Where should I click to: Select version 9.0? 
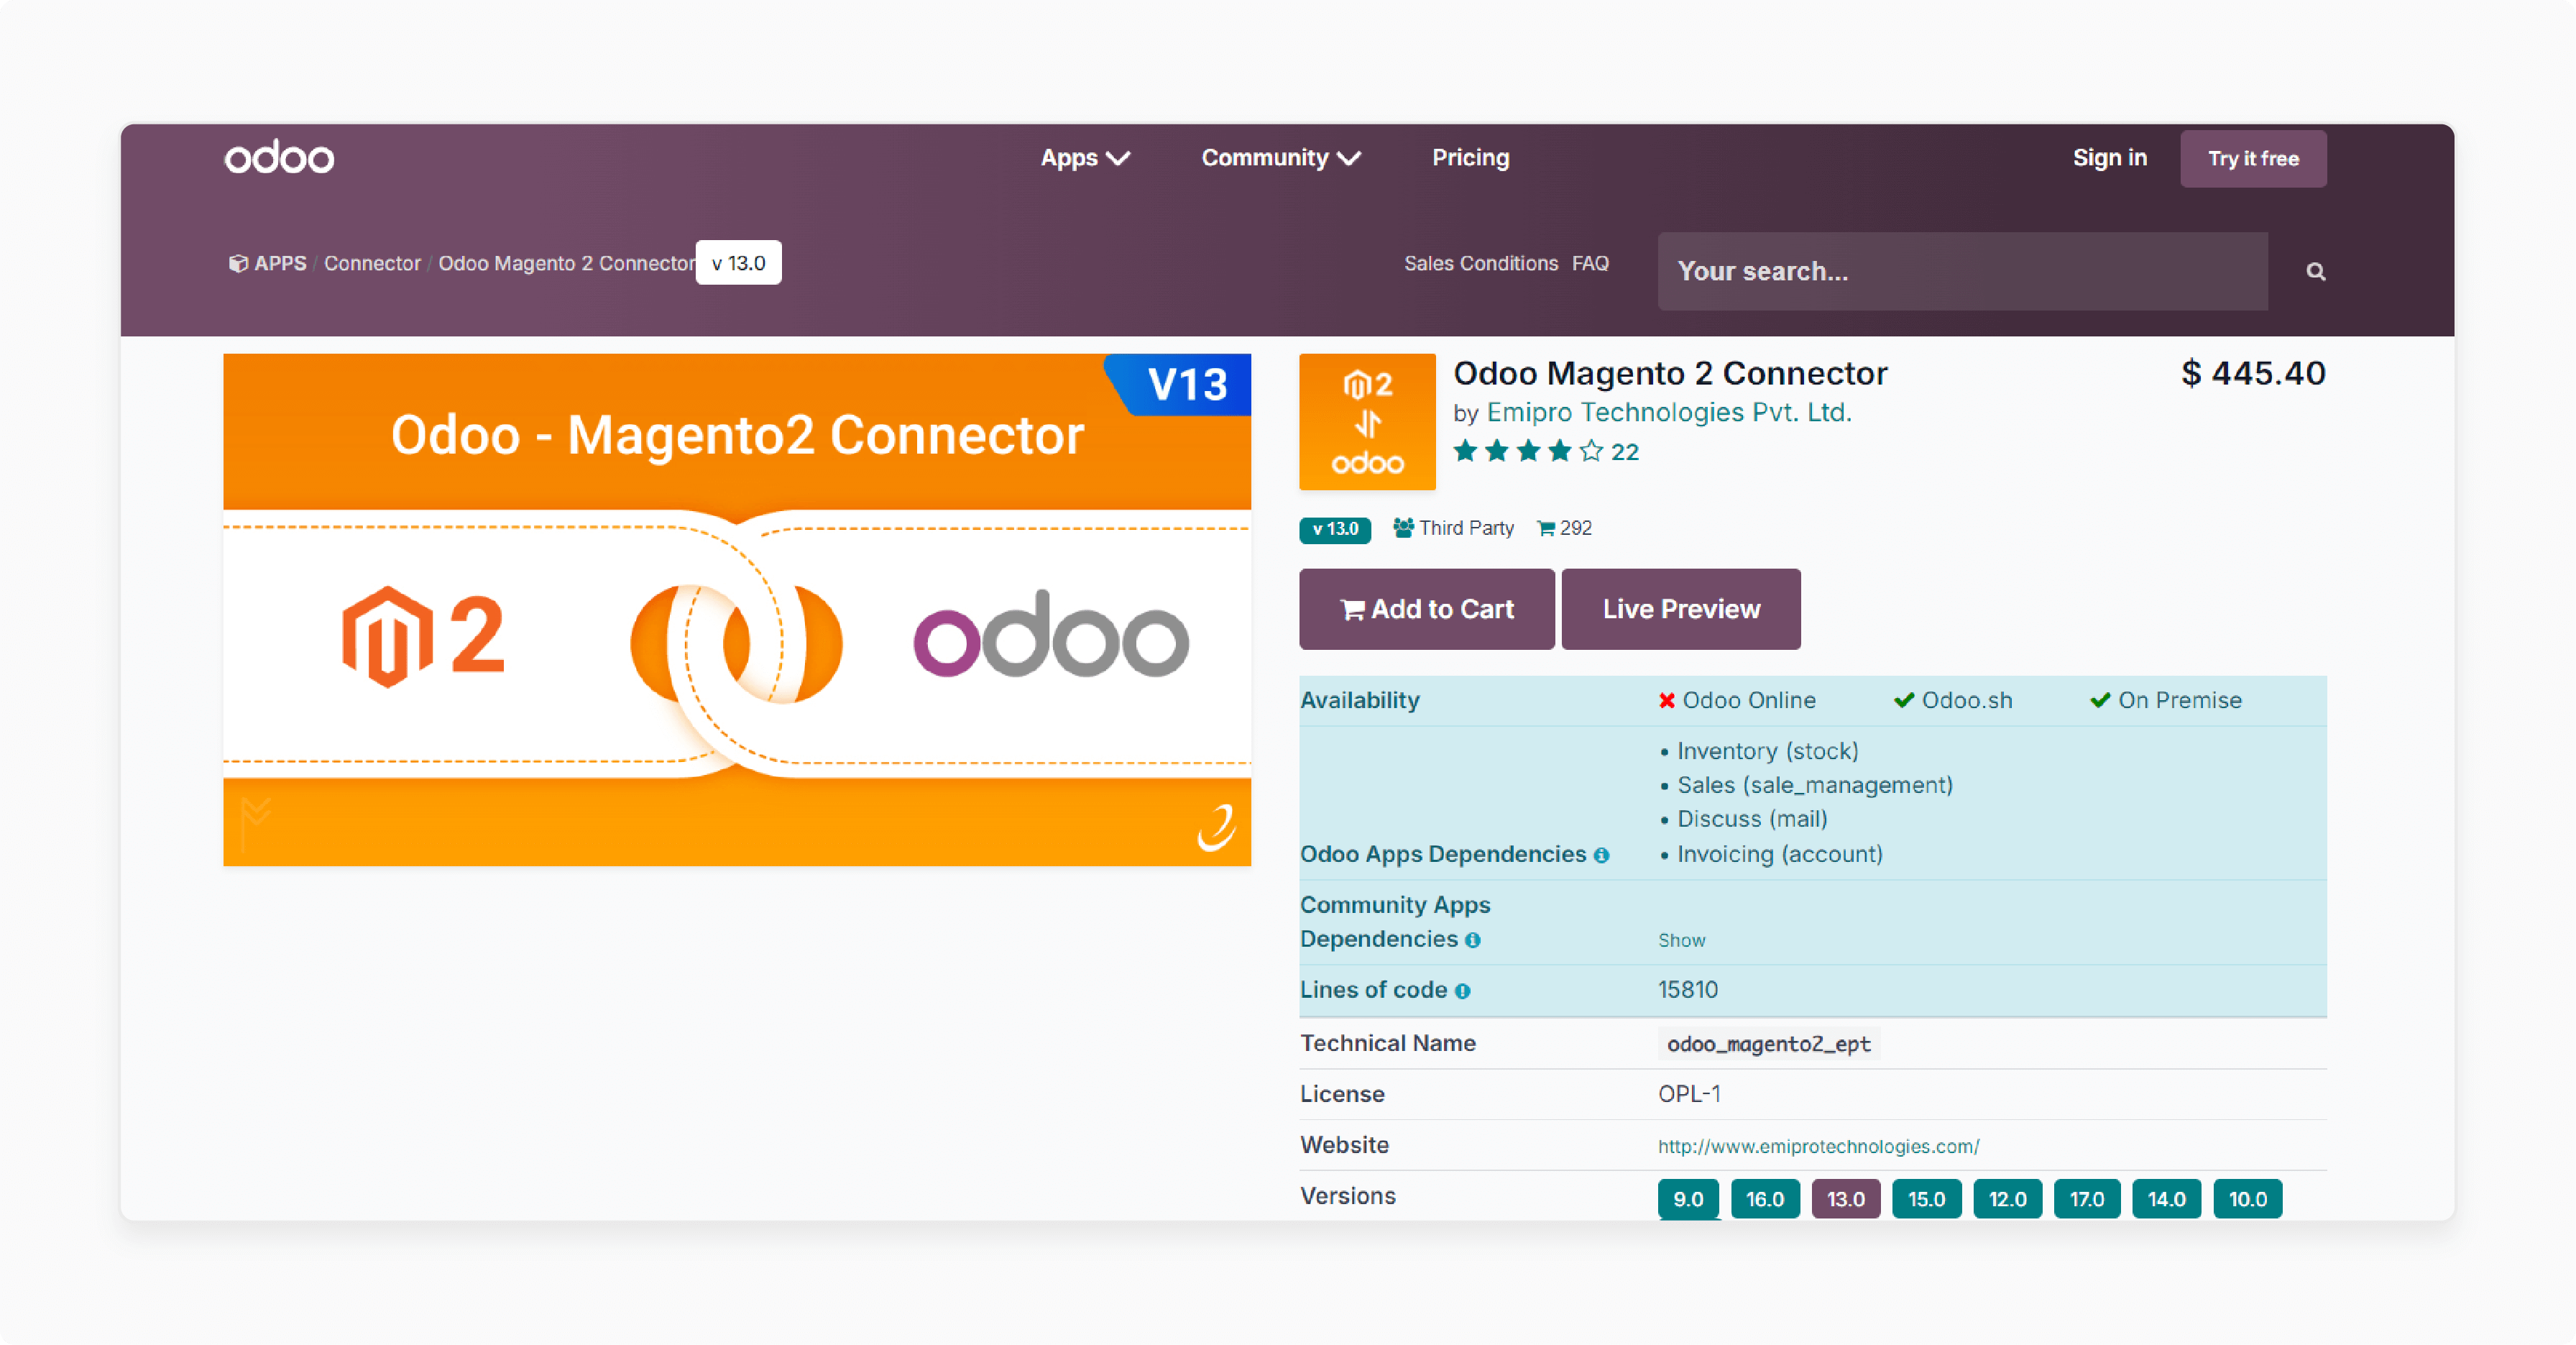1688,1199
